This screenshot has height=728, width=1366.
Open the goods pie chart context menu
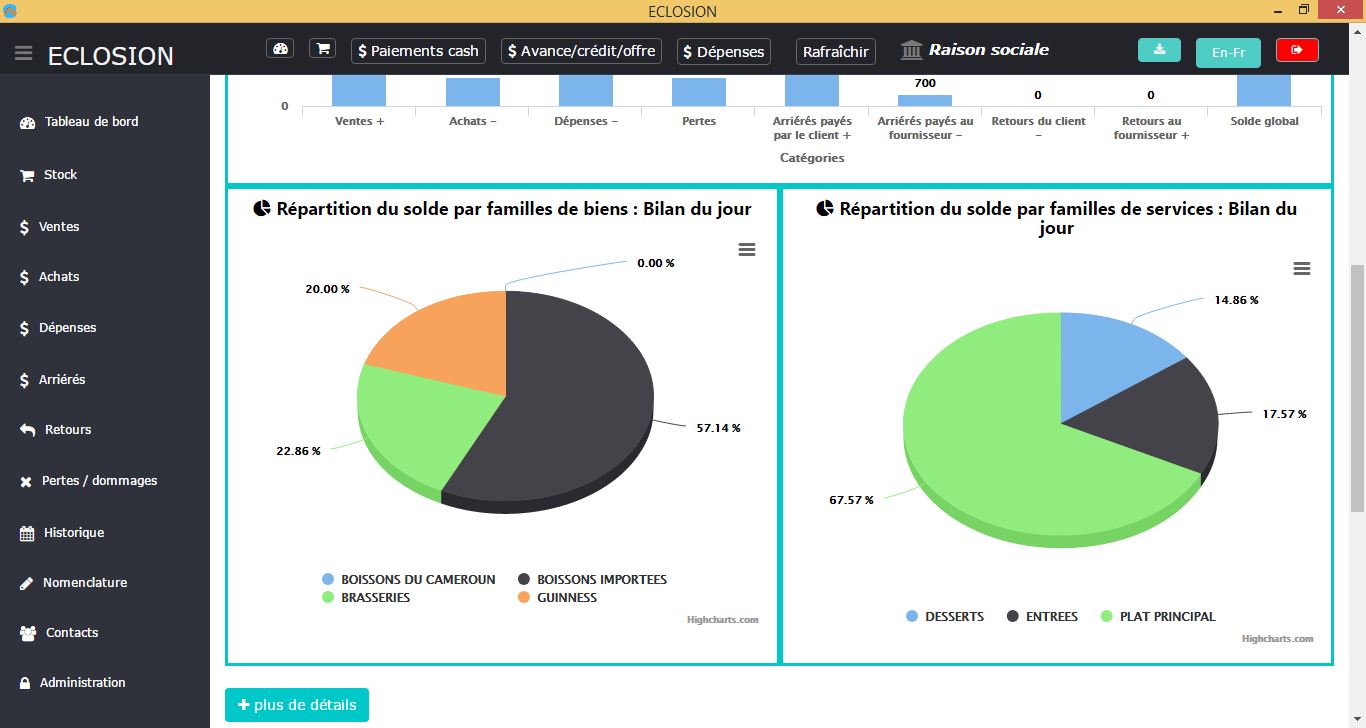click(x=746, y=250)
